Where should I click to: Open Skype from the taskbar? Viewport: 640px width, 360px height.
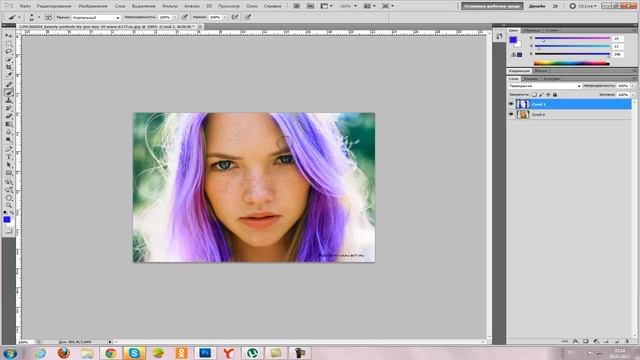(x=134, y=353)
